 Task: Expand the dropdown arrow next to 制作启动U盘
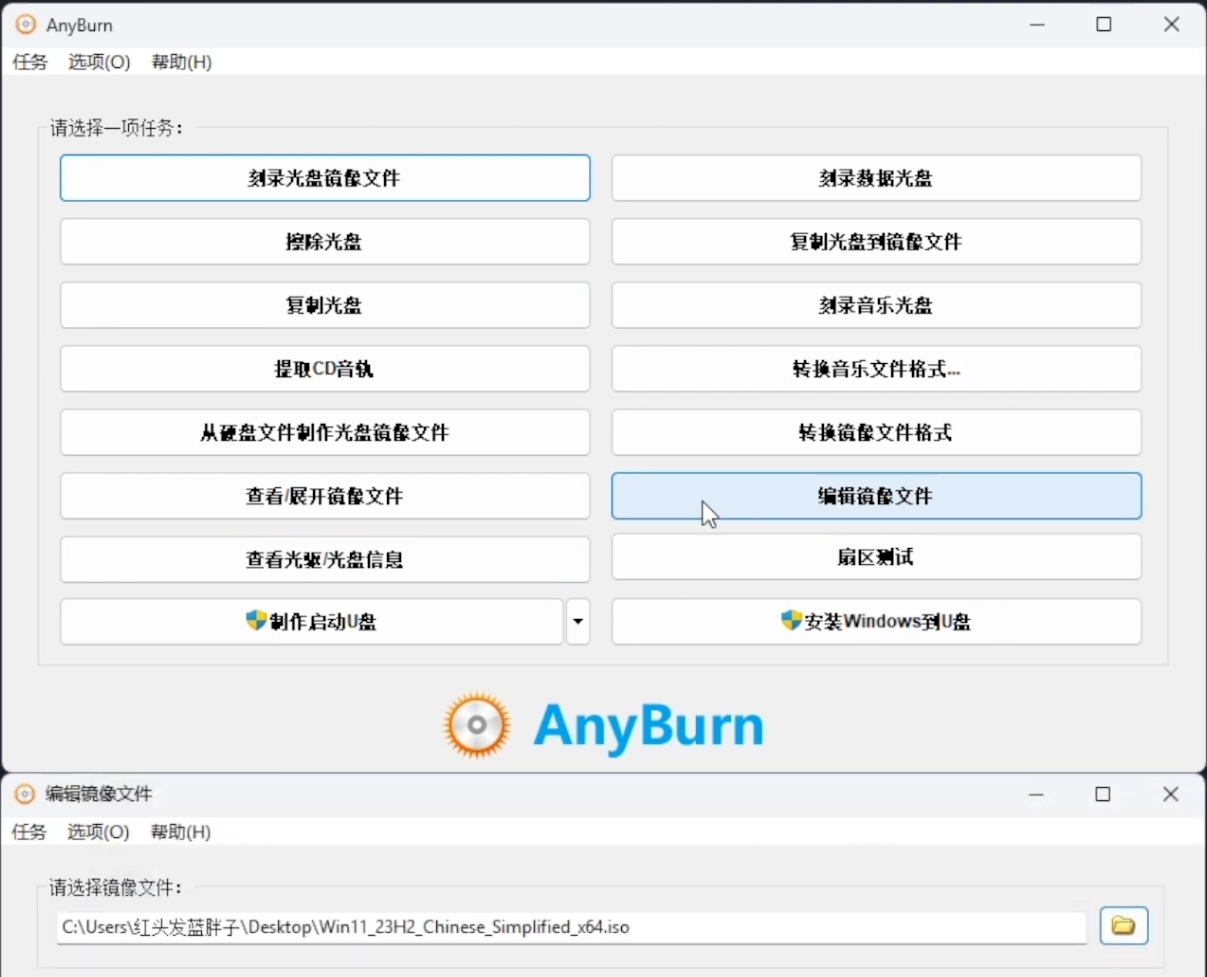577,622
